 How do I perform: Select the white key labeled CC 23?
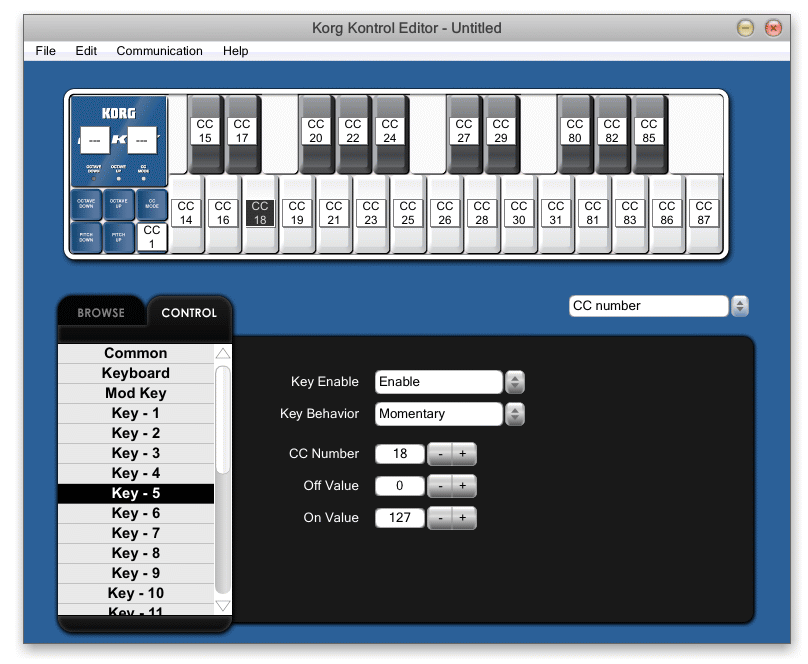click(371, 213)
